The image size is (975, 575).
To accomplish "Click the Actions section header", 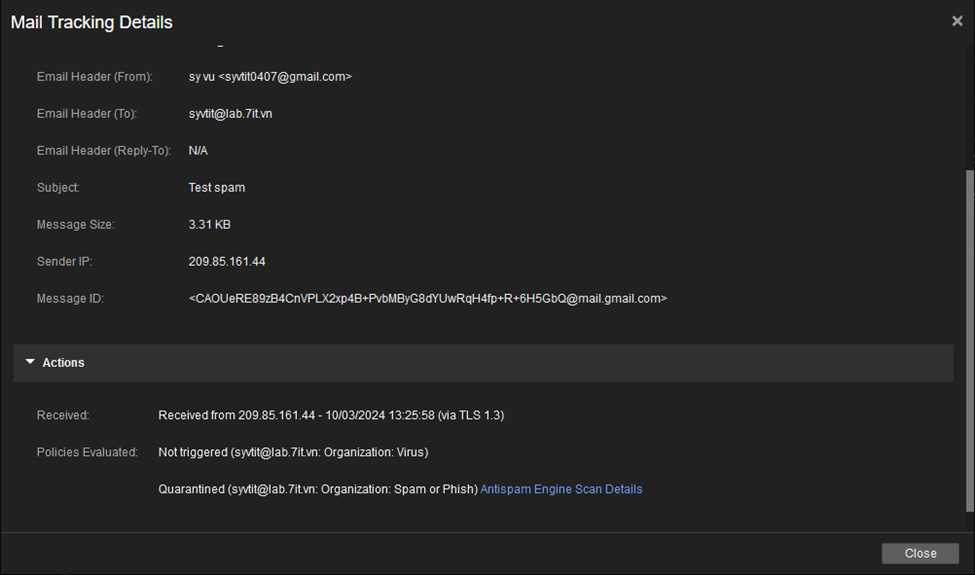I will [483, 363].
